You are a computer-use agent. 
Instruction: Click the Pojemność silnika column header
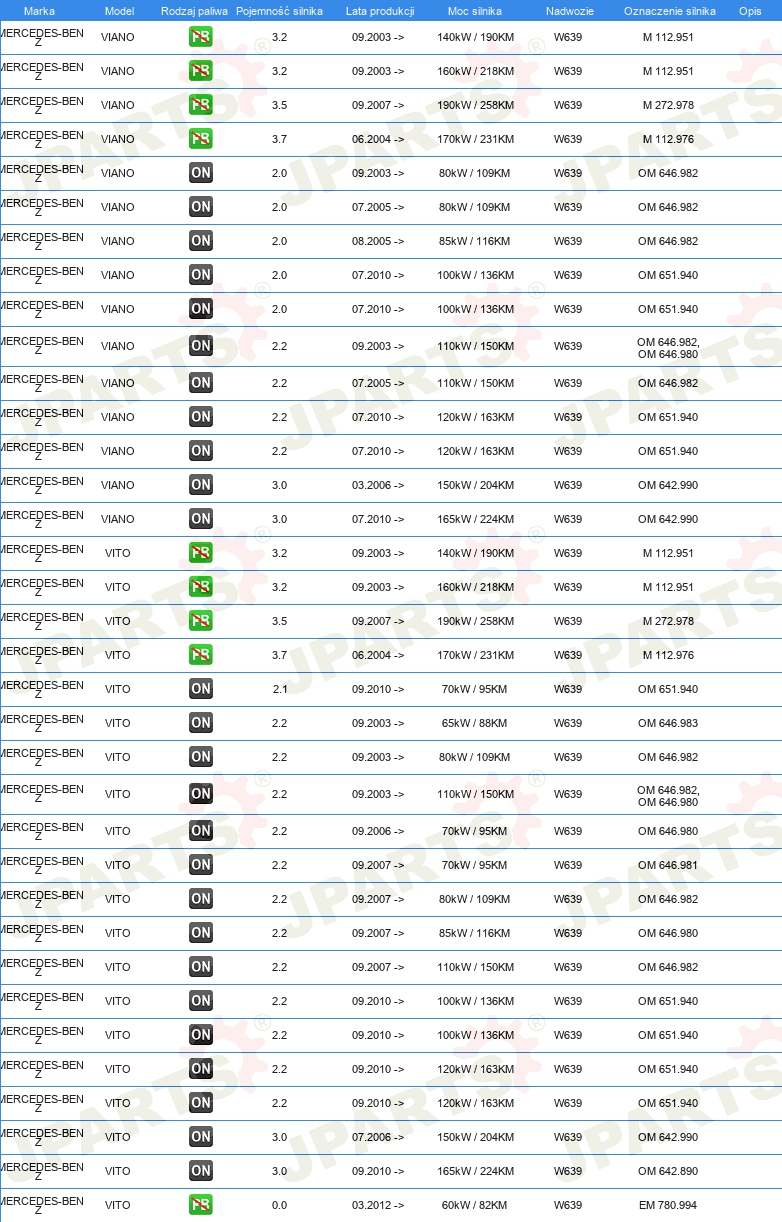[x=279, y=11]
